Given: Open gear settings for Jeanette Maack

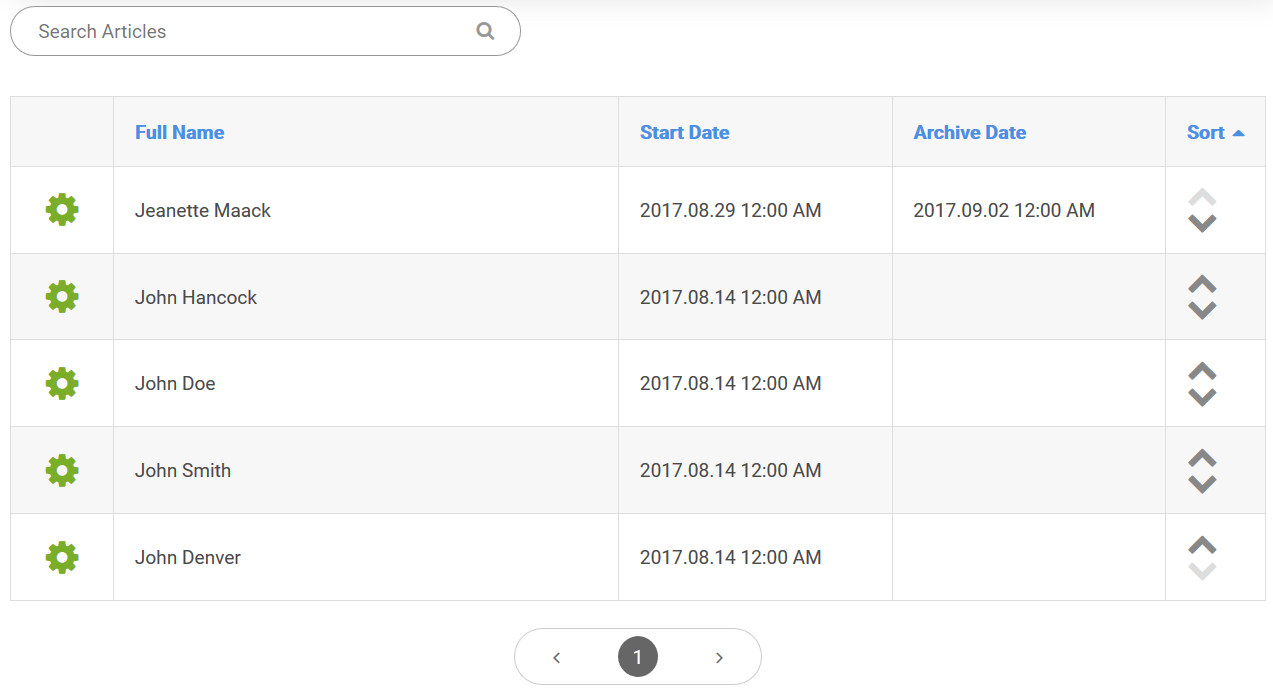Looking at the screenshot, I should [x=62, y=210].
